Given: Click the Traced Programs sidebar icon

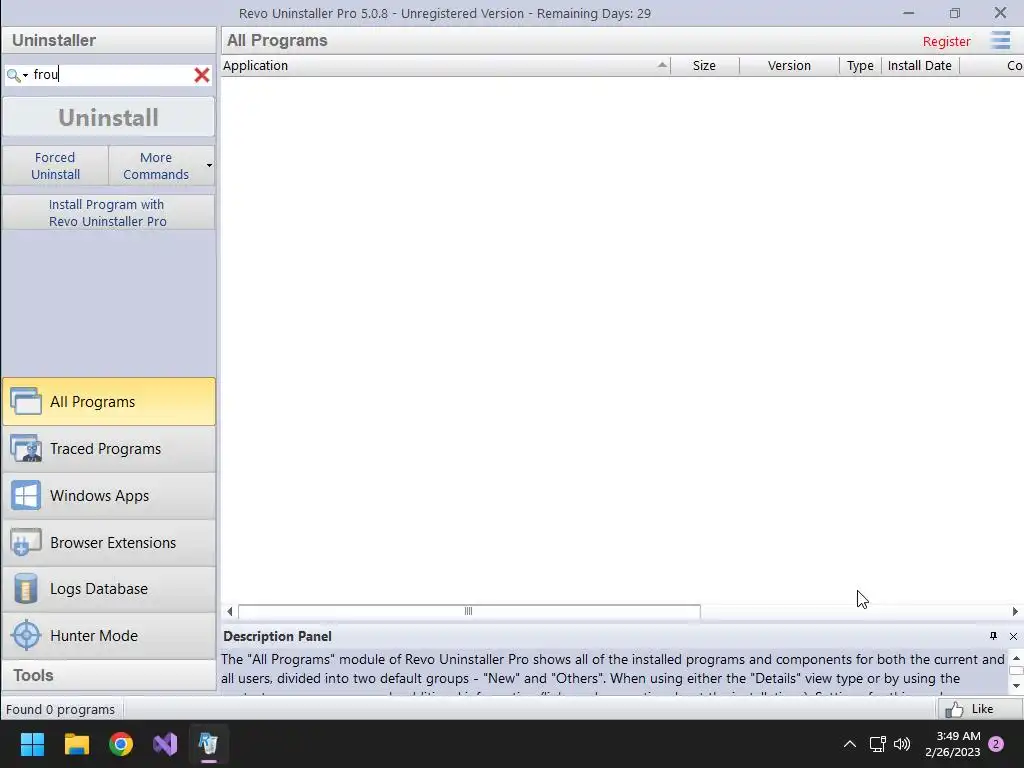Looking at the screenshot, I should pos(26,449).
